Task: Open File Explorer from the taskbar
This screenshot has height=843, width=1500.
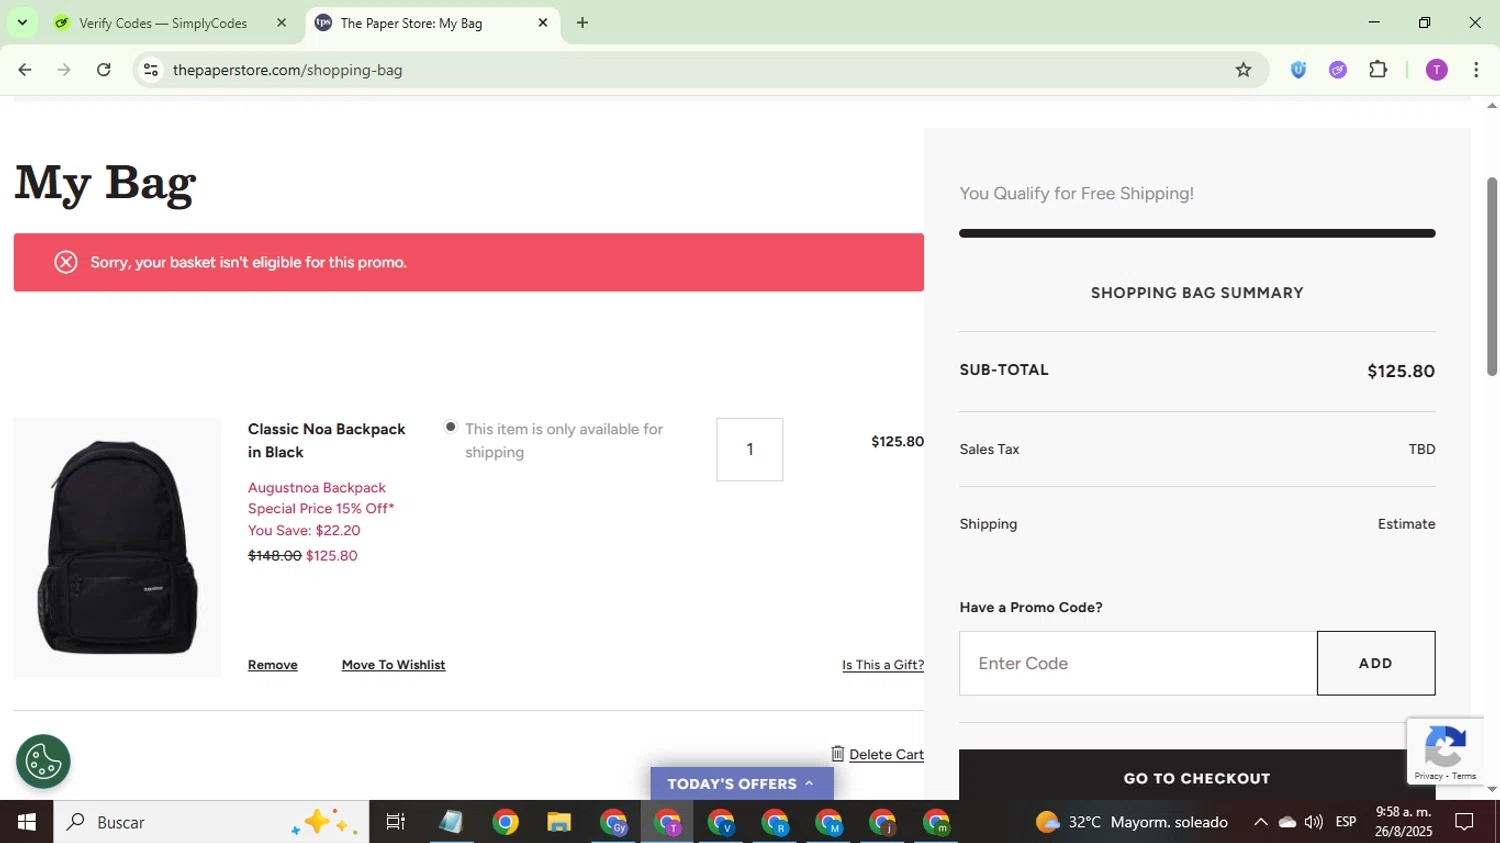Action: tap(558, 823)
